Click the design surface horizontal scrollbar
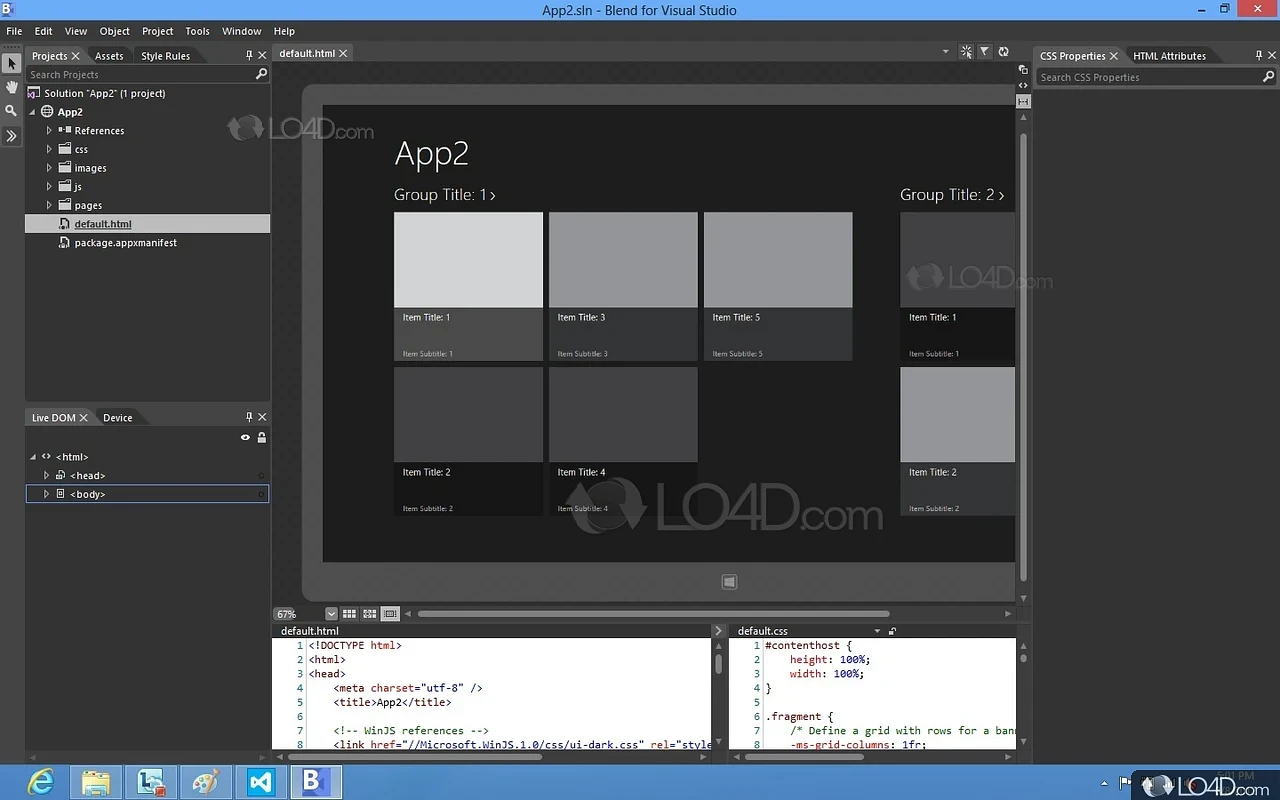 (x=653, y=614)
